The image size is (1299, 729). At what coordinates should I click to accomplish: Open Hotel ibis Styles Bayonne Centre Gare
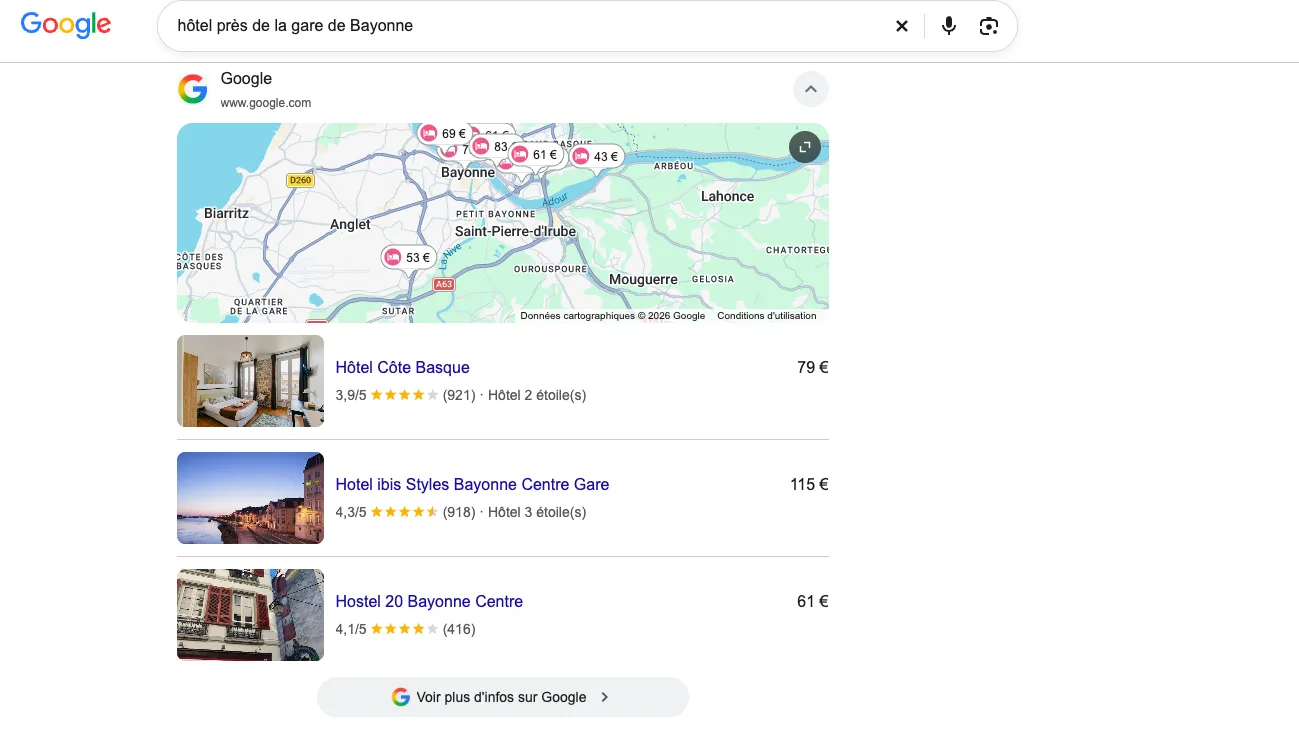pos(472,484)
